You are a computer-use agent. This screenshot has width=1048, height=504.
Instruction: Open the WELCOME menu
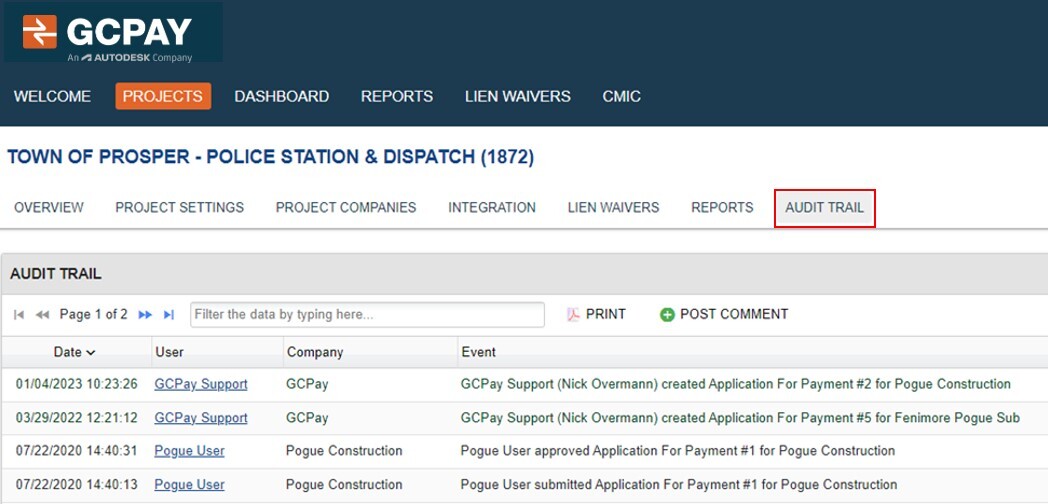[x=52, y=96]
